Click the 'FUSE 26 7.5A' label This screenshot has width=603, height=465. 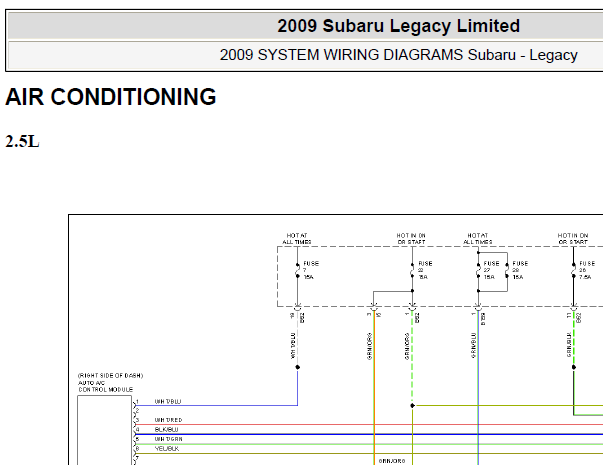(x=587, y=270)
